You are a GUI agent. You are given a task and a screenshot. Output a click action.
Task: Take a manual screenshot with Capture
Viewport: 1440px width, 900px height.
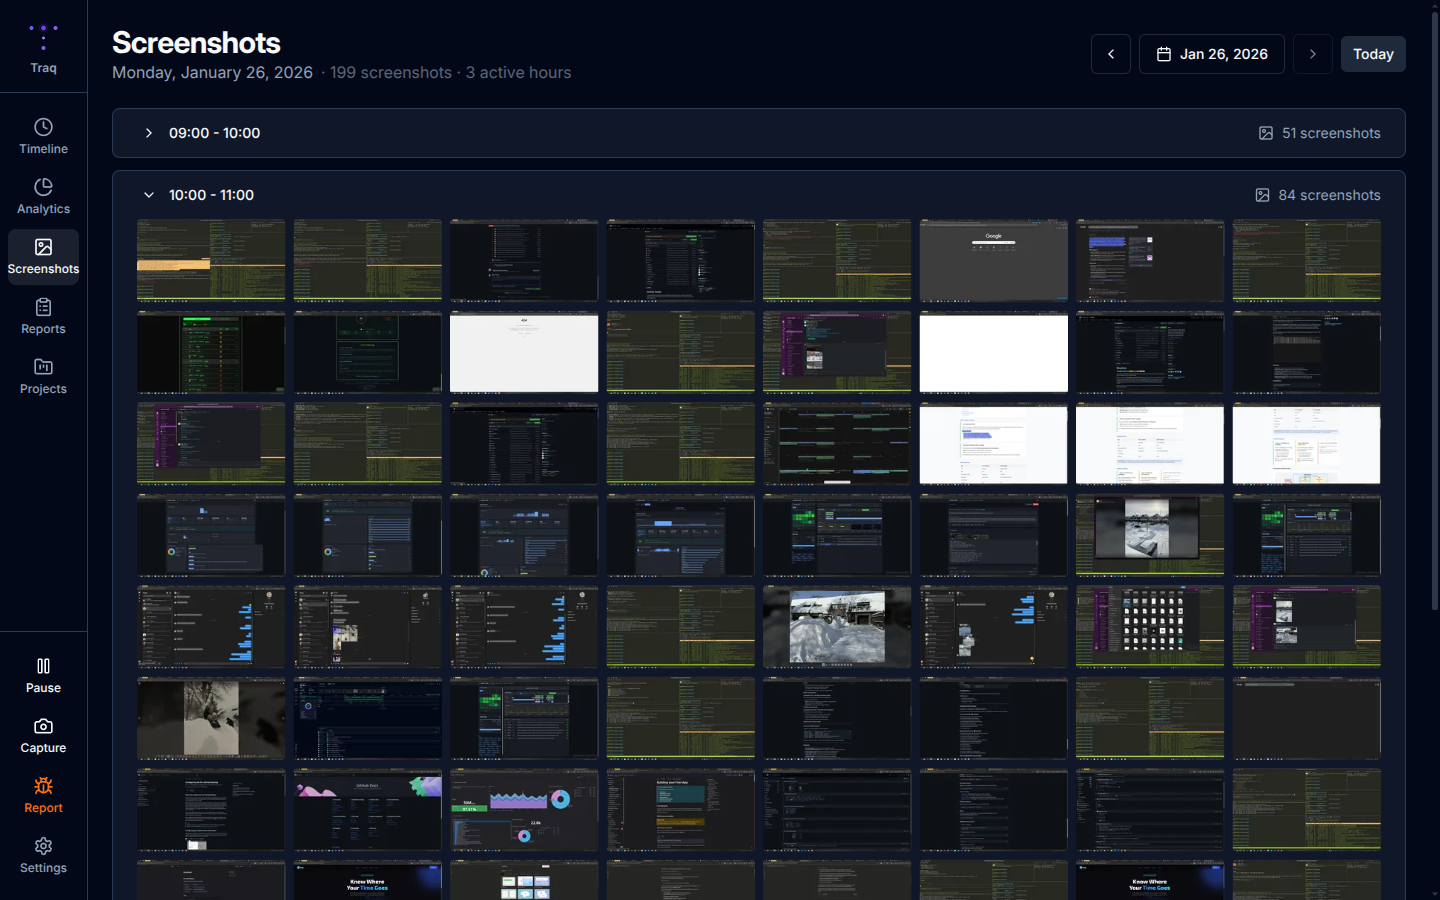tap(43, 736)
